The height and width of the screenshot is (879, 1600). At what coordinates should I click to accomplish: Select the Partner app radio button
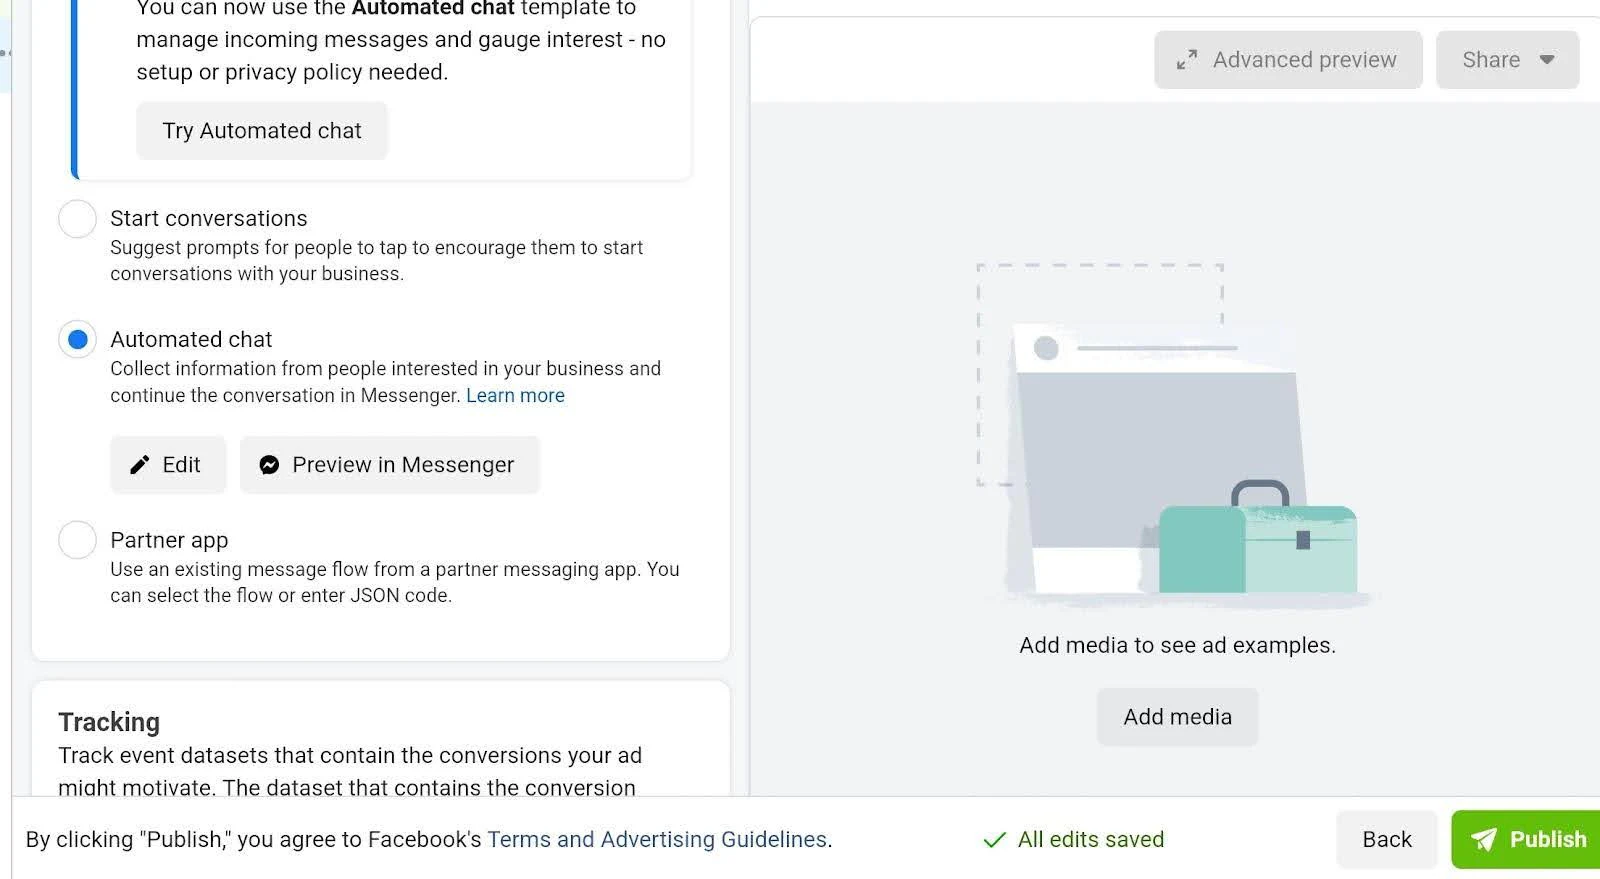point(77,539)
